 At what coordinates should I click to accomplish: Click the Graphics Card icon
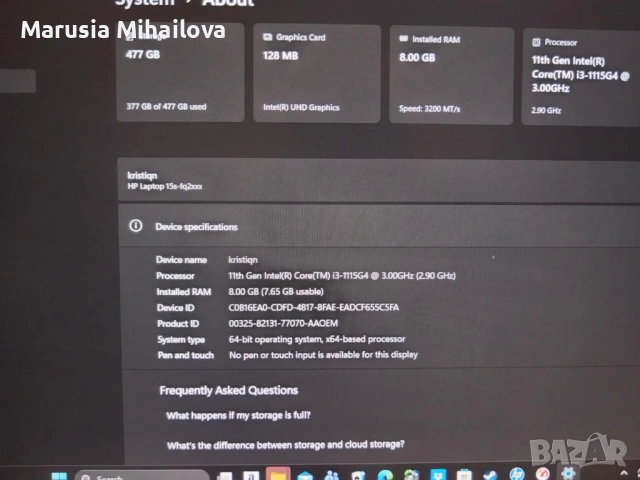[x=267, y=37]
